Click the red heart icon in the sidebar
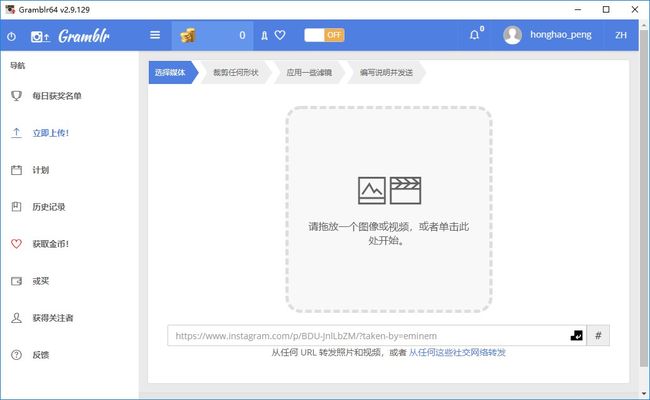The height and width of the screenshot is (400, 650). point(16,244)
